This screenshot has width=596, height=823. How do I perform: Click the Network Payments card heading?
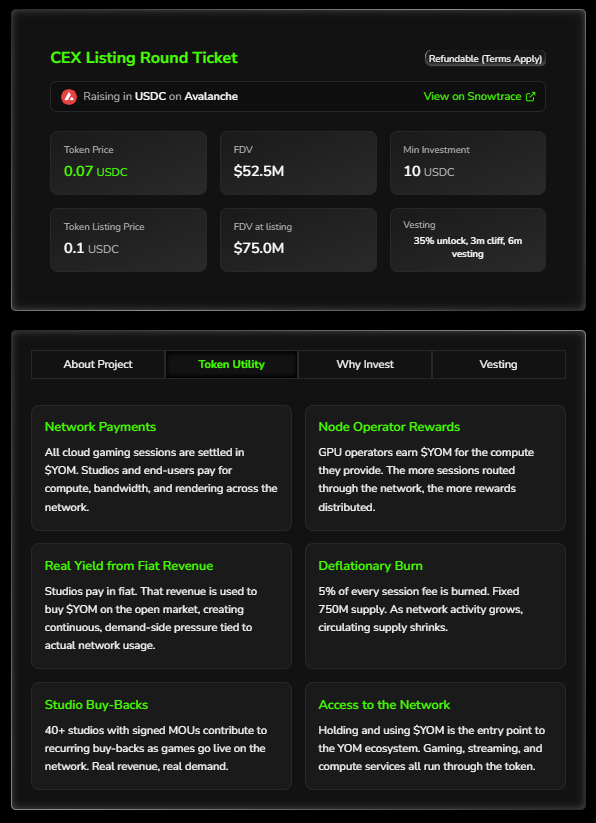pos(100,427)
